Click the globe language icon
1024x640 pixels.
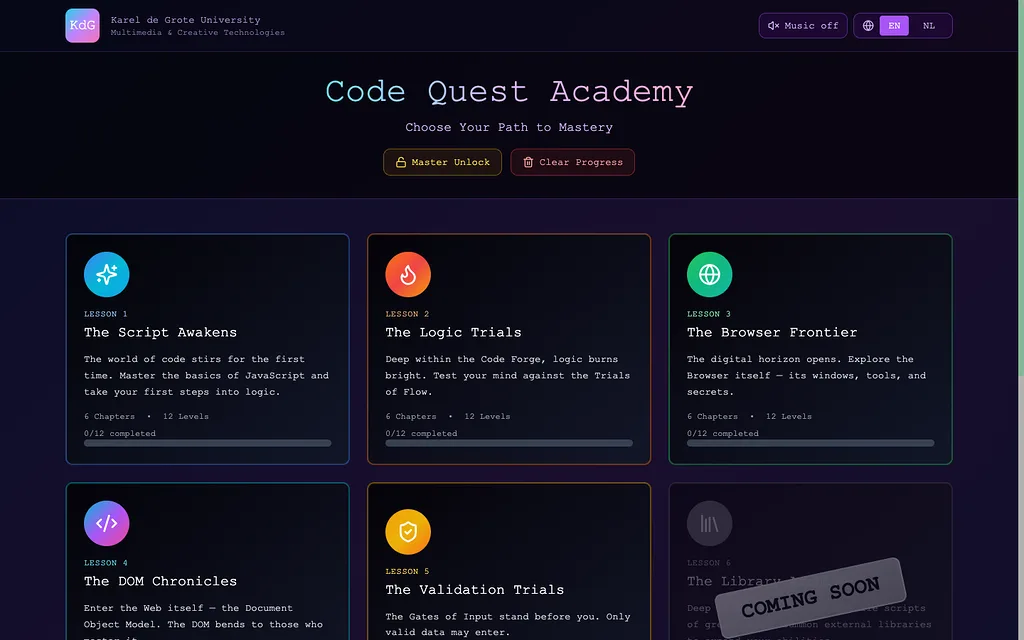(868, 25)
